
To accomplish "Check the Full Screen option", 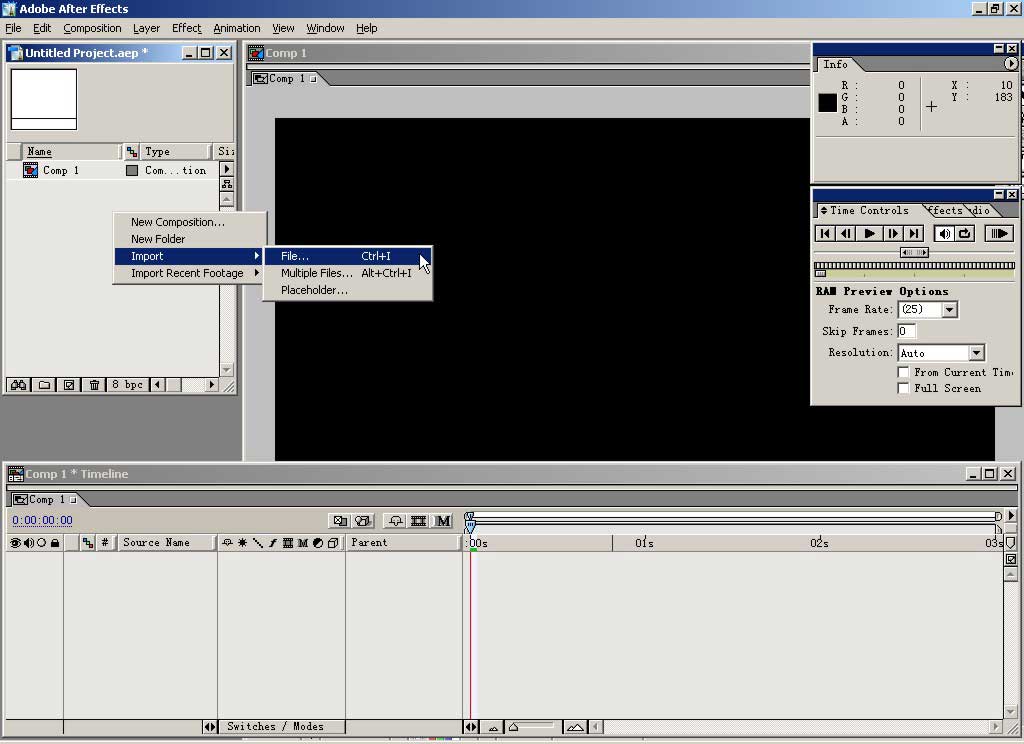I will click(904, 388).
